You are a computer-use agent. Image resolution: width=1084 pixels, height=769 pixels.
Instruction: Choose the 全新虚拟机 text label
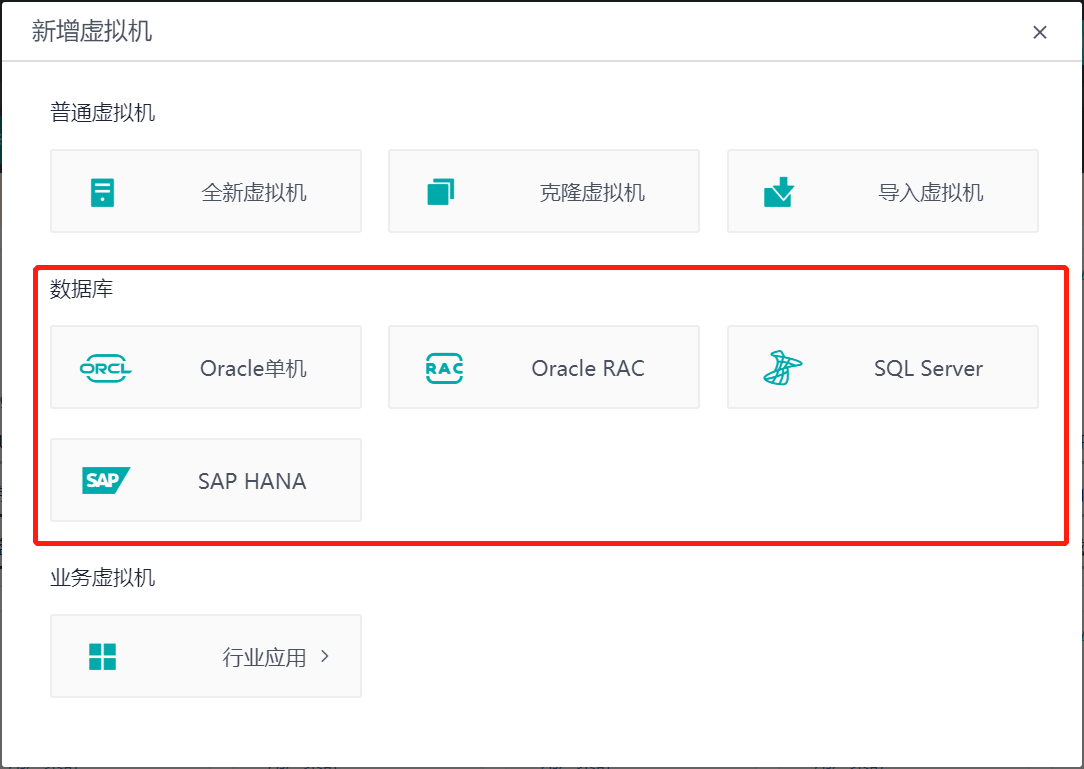[254, 192]
